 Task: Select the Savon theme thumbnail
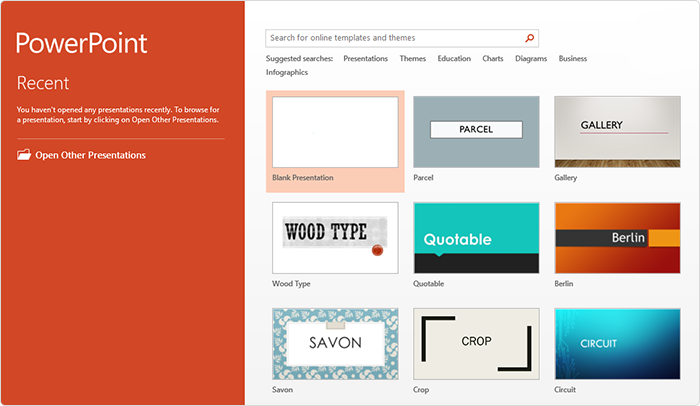(335, 344)
